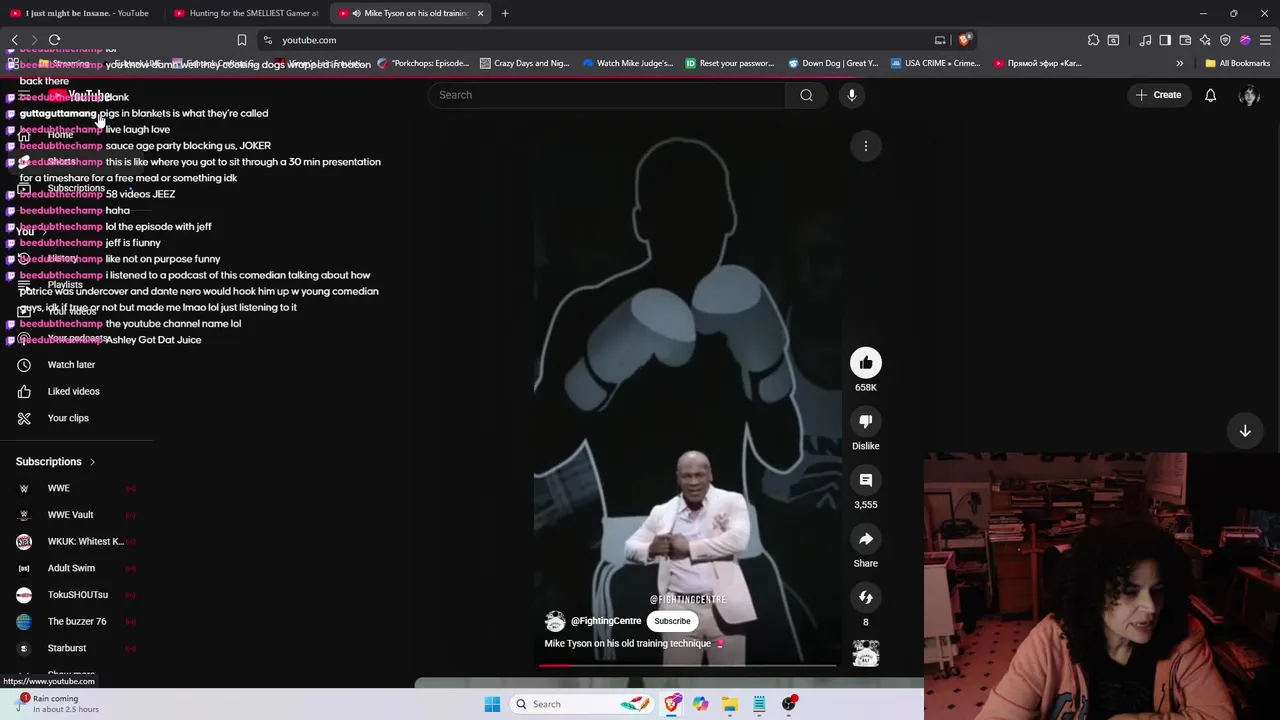Open Your clips in sidebar
Screen dimensions: 1280x720
[x=68, y=418]
